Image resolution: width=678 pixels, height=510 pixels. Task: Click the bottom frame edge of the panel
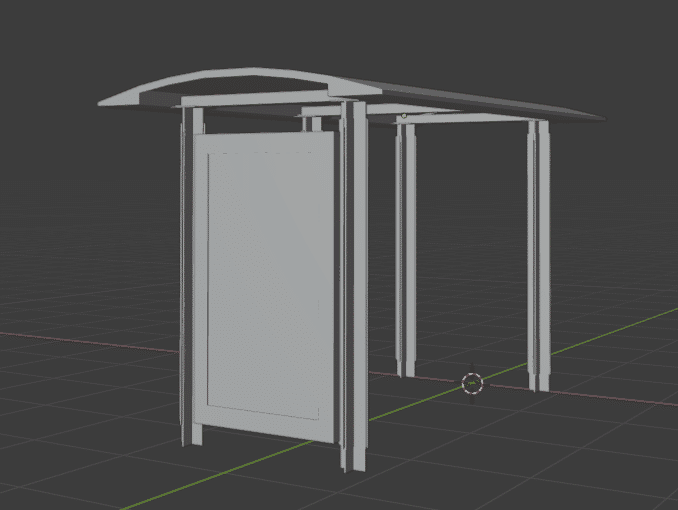tap(262, 412)
